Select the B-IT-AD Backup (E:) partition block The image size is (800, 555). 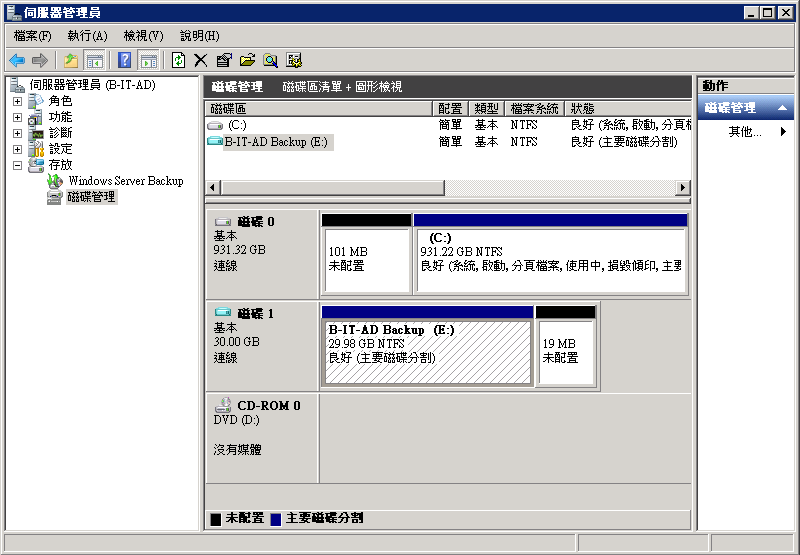pyautogui.click(x=428, y=346)
